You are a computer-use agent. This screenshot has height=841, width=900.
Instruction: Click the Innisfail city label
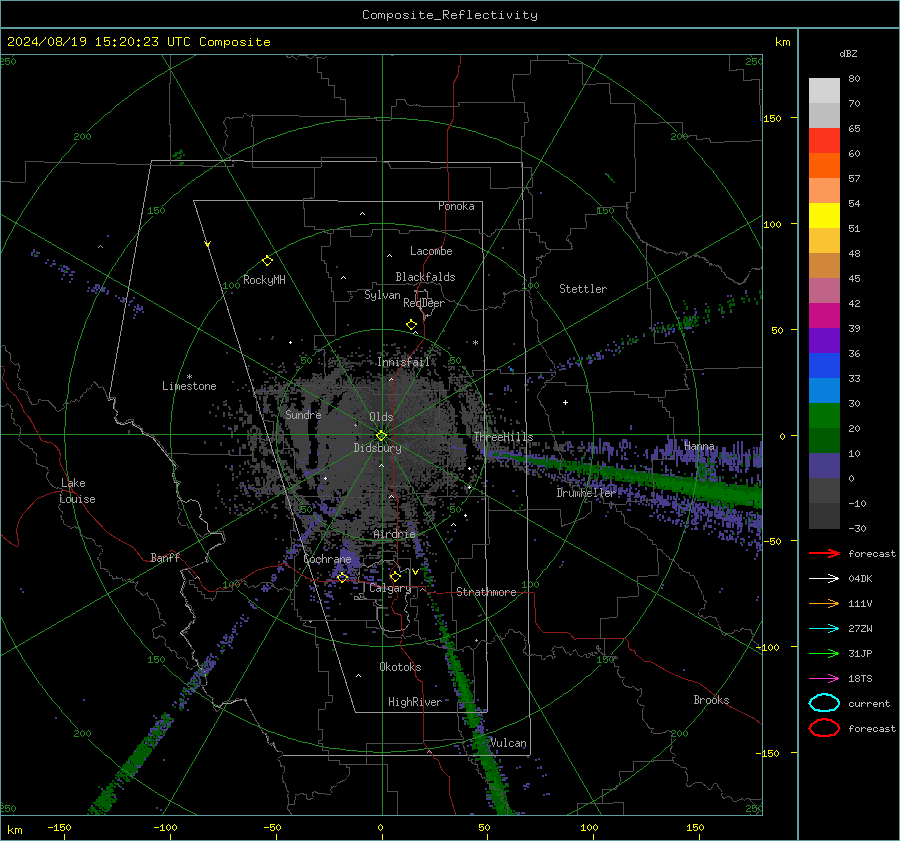[x=403, y=362]
